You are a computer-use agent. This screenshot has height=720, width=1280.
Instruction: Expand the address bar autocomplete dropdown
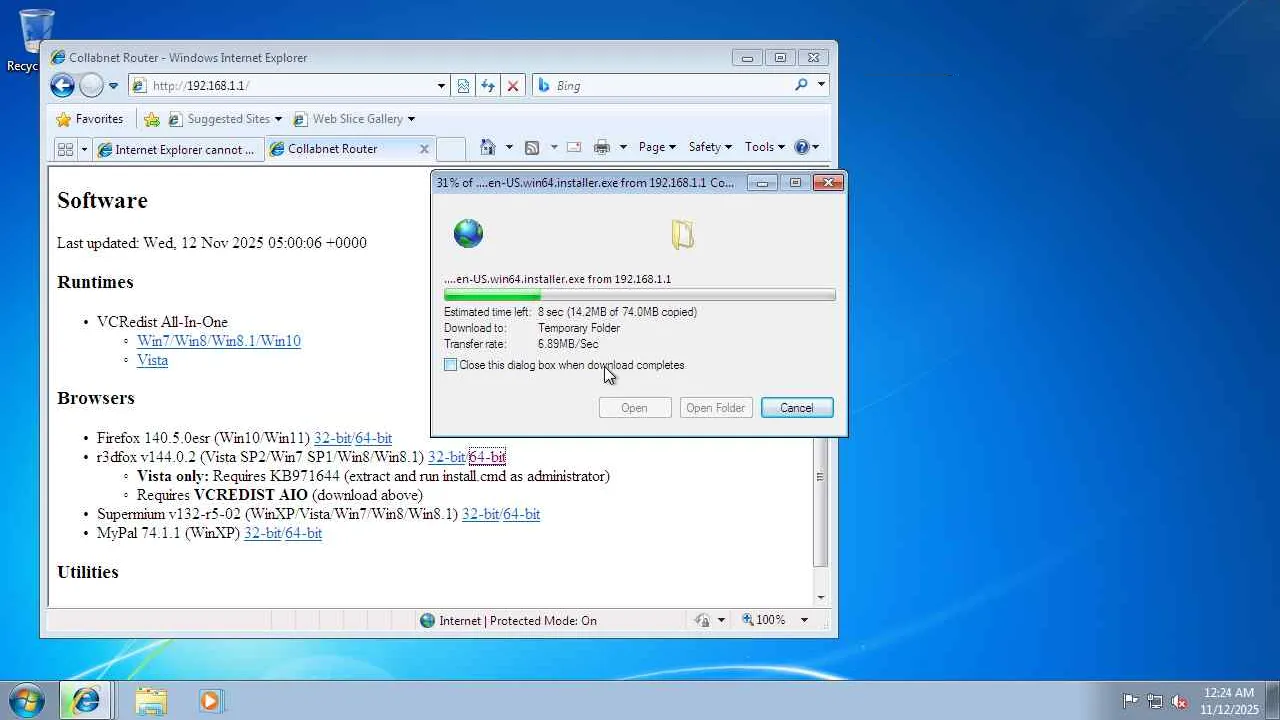click(x=441, y=86)
